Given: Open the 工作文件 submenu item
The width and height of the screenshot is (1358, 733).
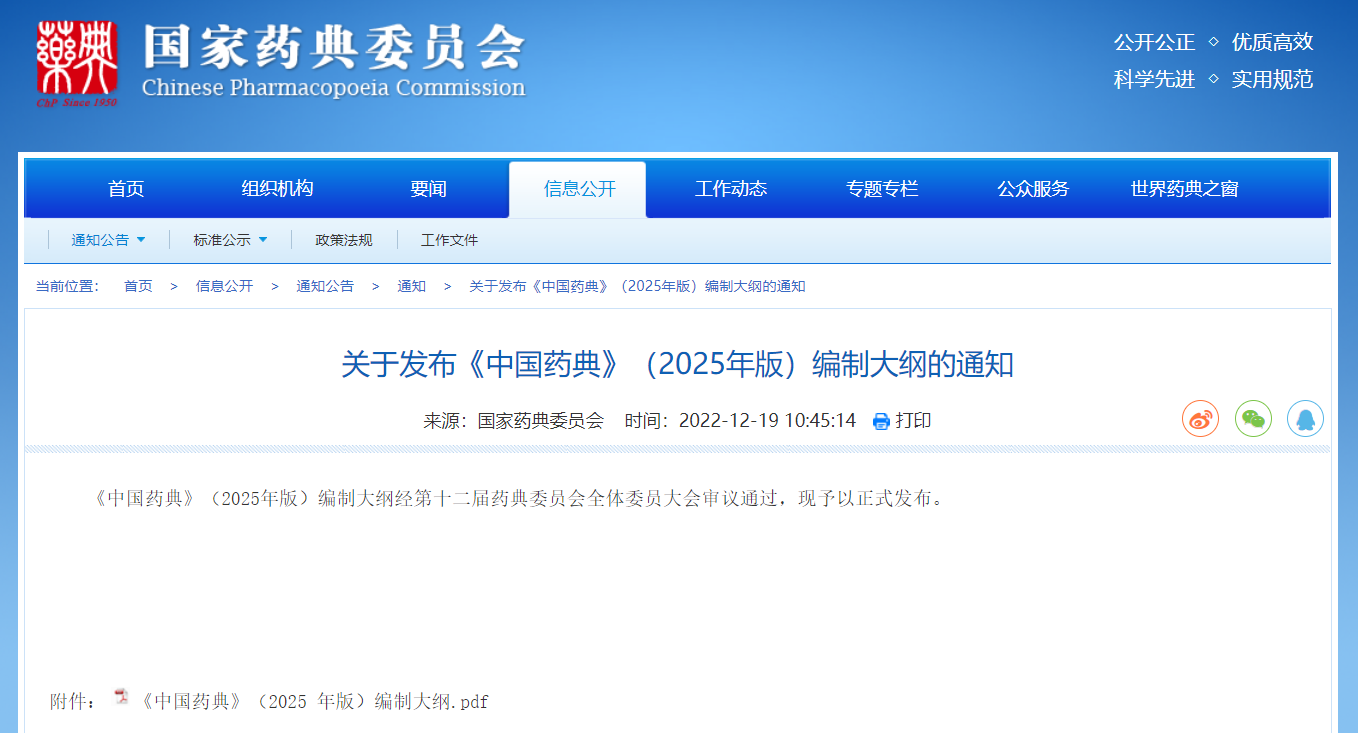Looking at the screenshot, I should tap(449, 240).
